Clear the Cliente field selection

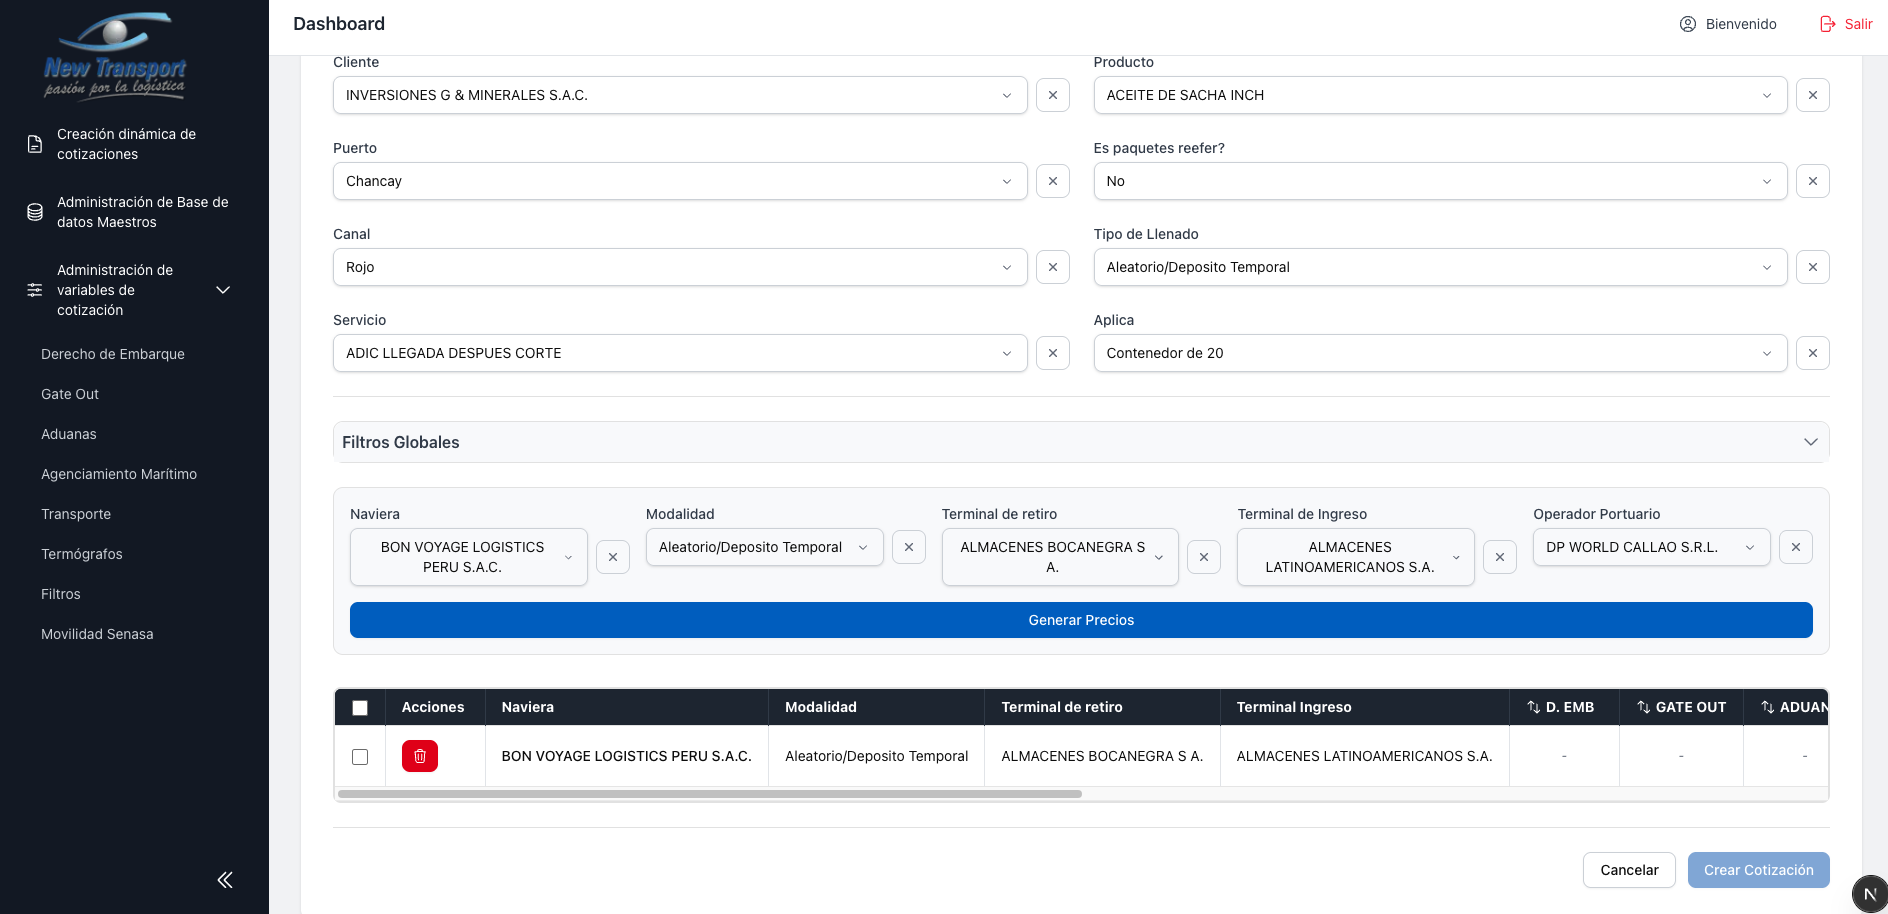[1052, 95]
